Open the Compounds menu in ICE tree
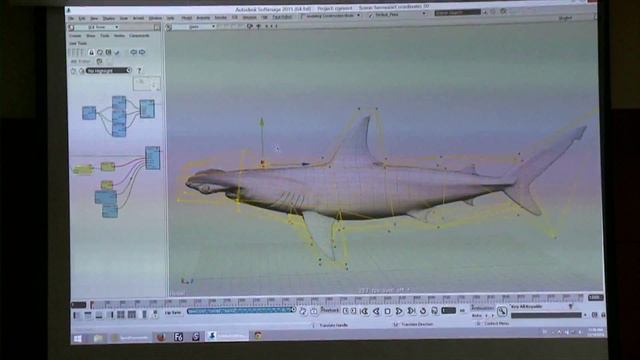Screen dimensions: 640x360 (x=139, y=36)
